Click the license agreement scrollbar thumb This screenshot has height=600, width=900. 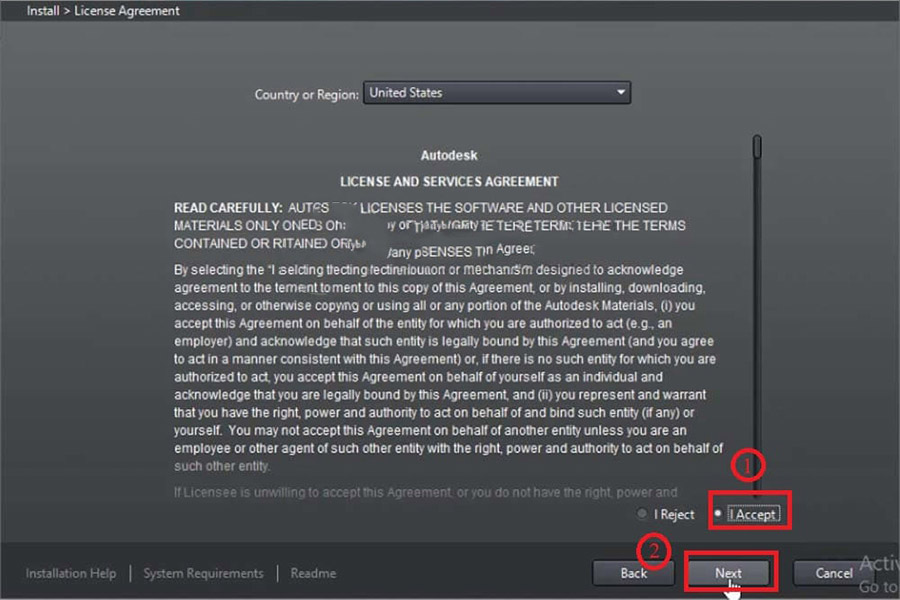[x=757, y=146]
